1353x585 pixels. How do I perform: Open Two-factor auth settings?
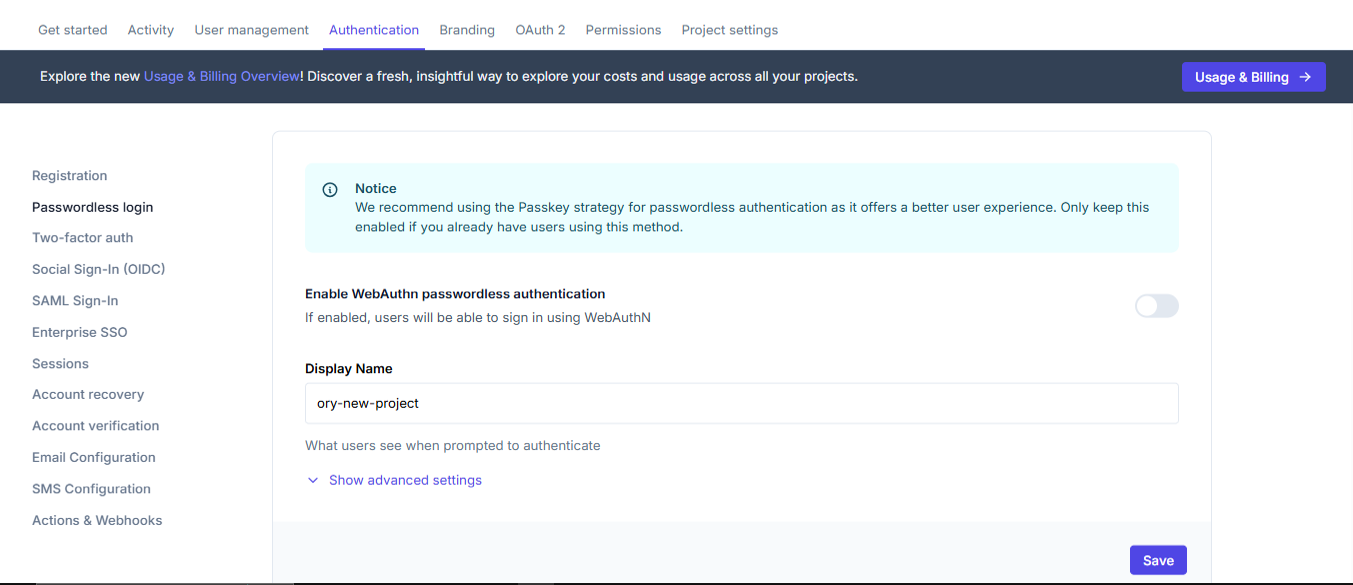pyautogui.click(x=82, y=237)
